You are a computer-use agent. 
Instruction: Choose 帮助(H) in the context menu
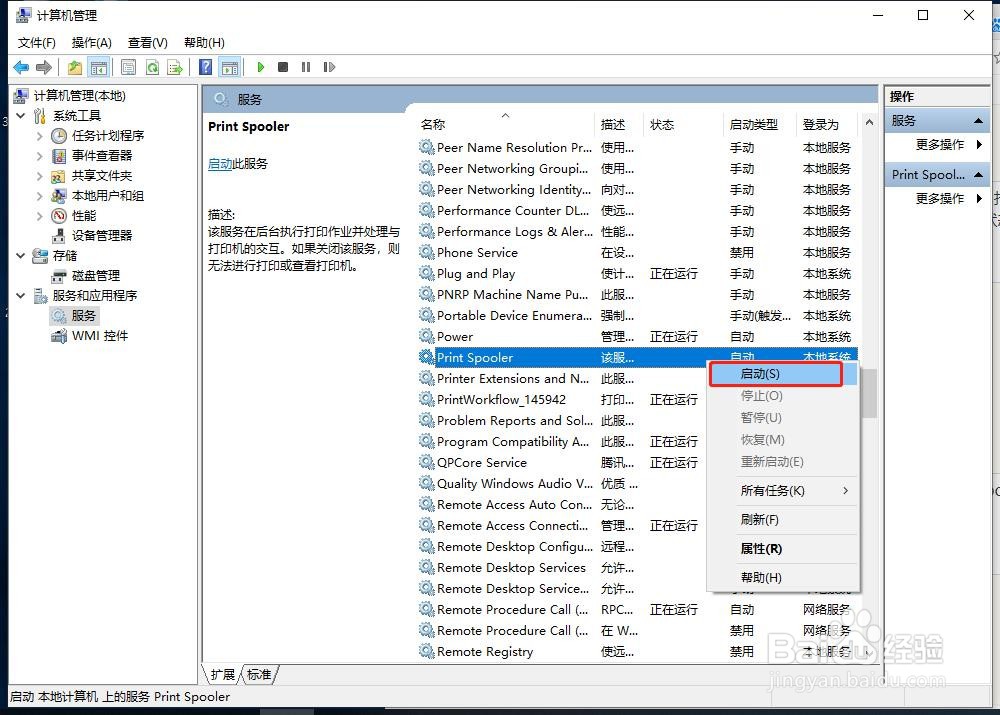784,577
